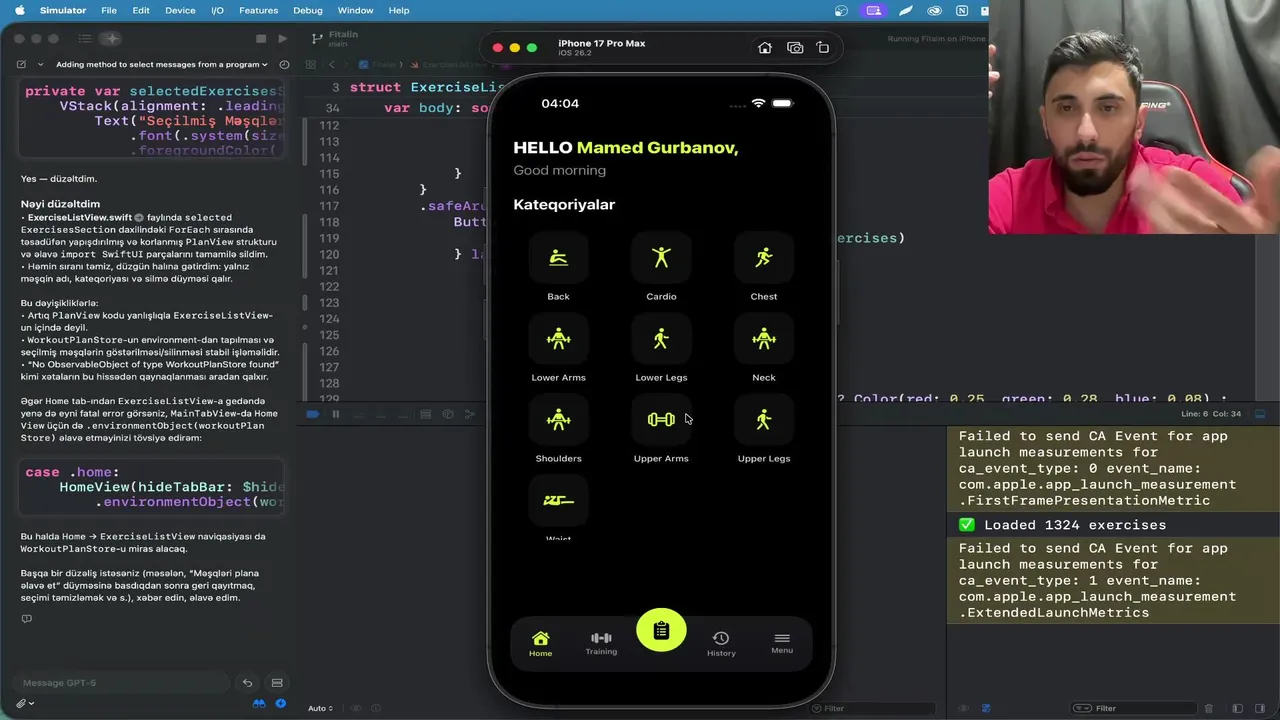Open the attachment paperclip dropdown
Screen dimensions: 1280x720
24,703
